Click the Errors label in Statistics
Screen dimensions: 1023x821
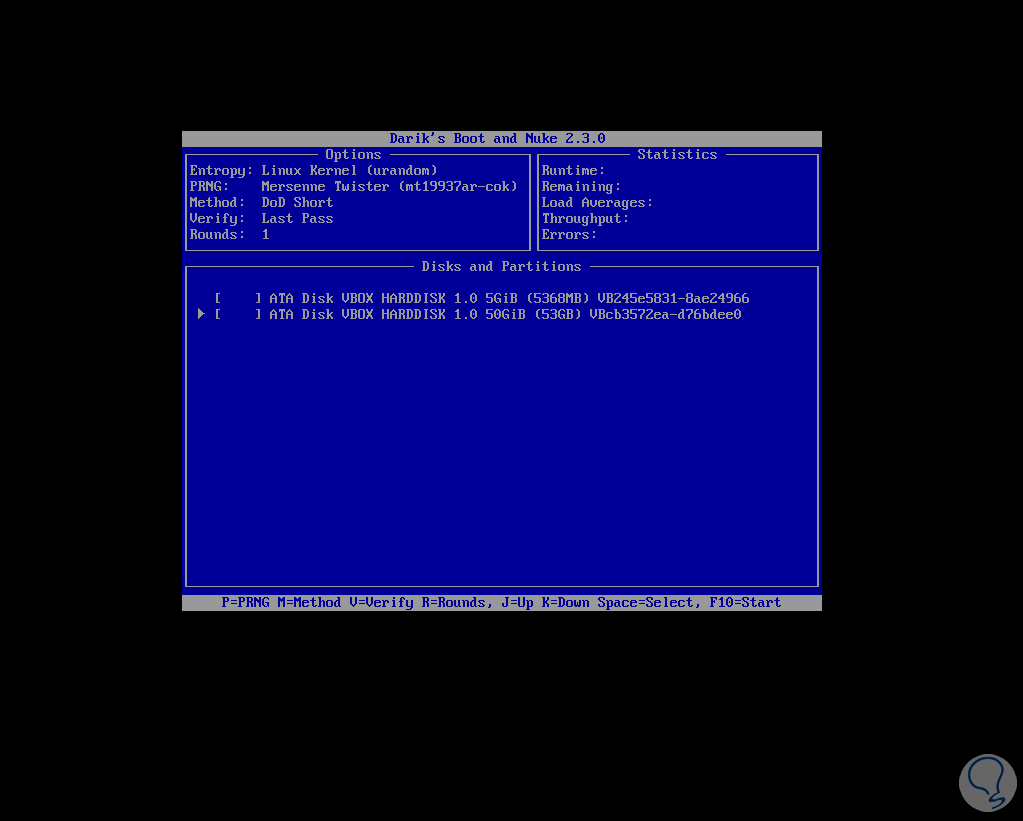569,234
